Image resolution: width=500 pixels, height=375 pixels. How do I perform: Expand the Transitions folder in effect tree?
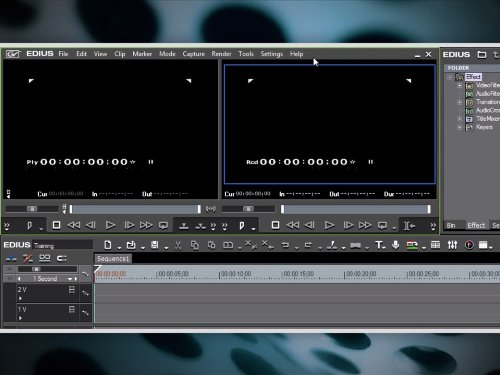point(460,102)
